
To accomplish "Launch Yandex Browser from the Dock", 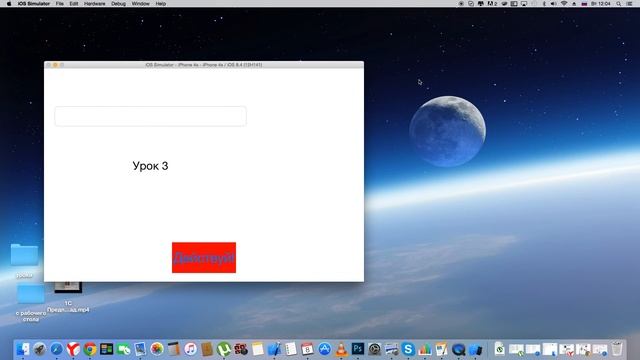I will click(73, 349).
